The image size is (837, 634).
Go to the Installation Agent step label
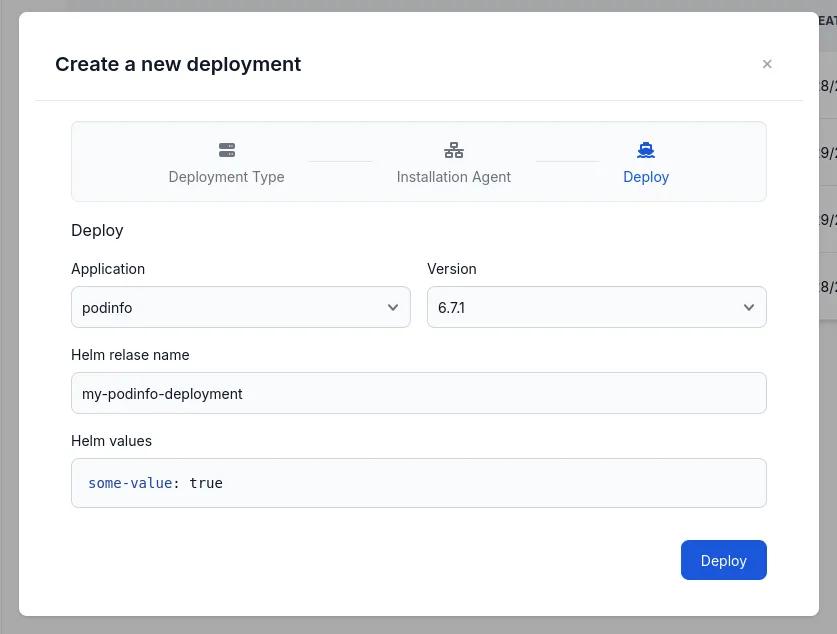click(454, 177)
